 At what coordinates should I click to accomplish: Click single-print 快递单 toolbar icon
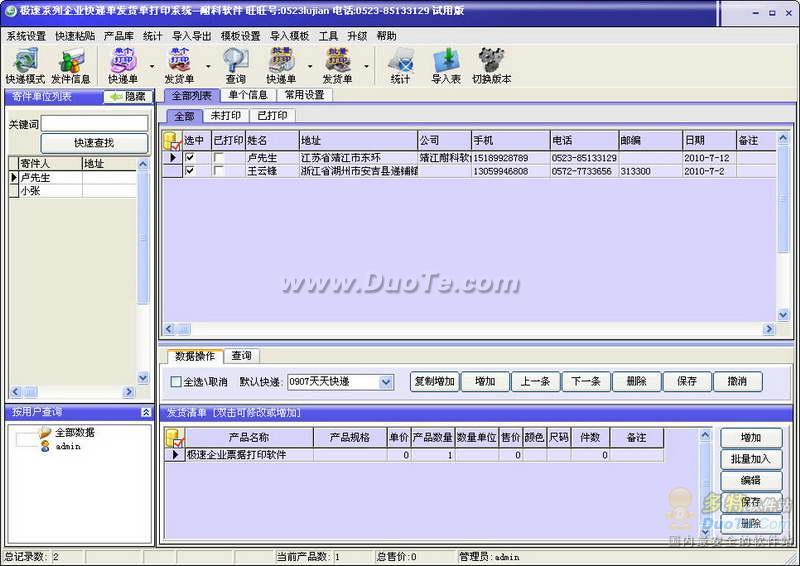point(123,65)
